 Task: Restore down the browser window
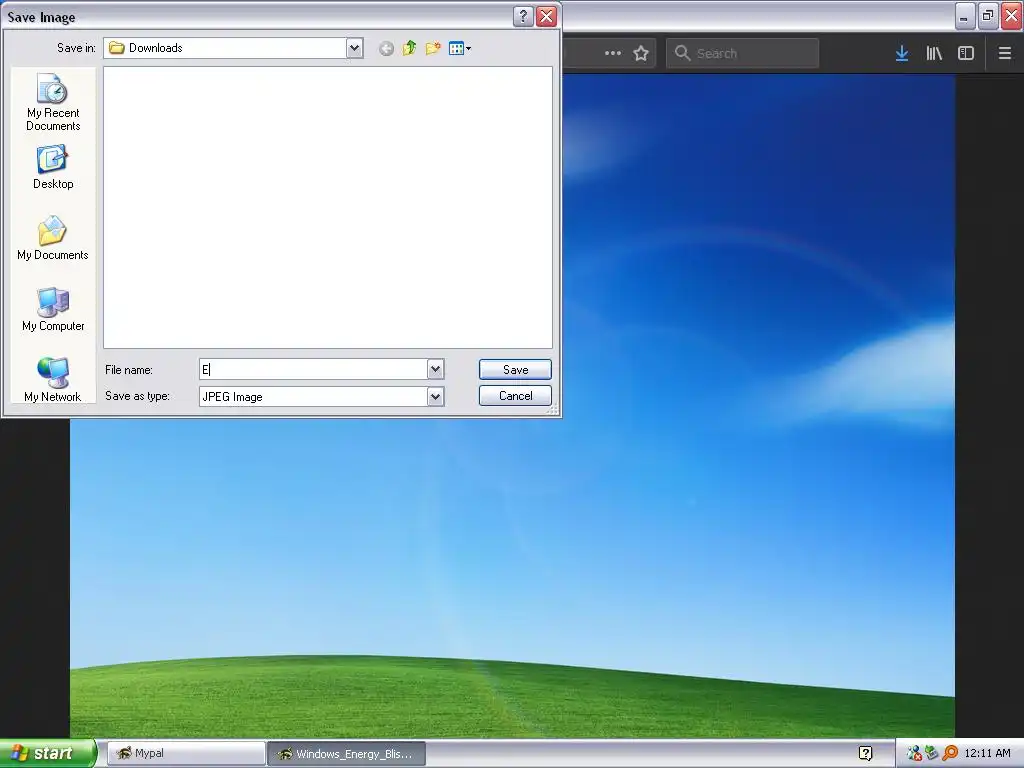pyautogui.click(x=988, y=16)
